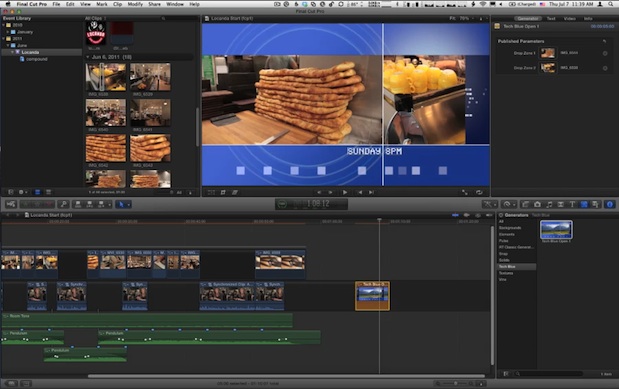The height and width of the screenshot is (389, 619).
Task: Select Tech Blue Open 1 generator thumbnail
Action: 556,229
